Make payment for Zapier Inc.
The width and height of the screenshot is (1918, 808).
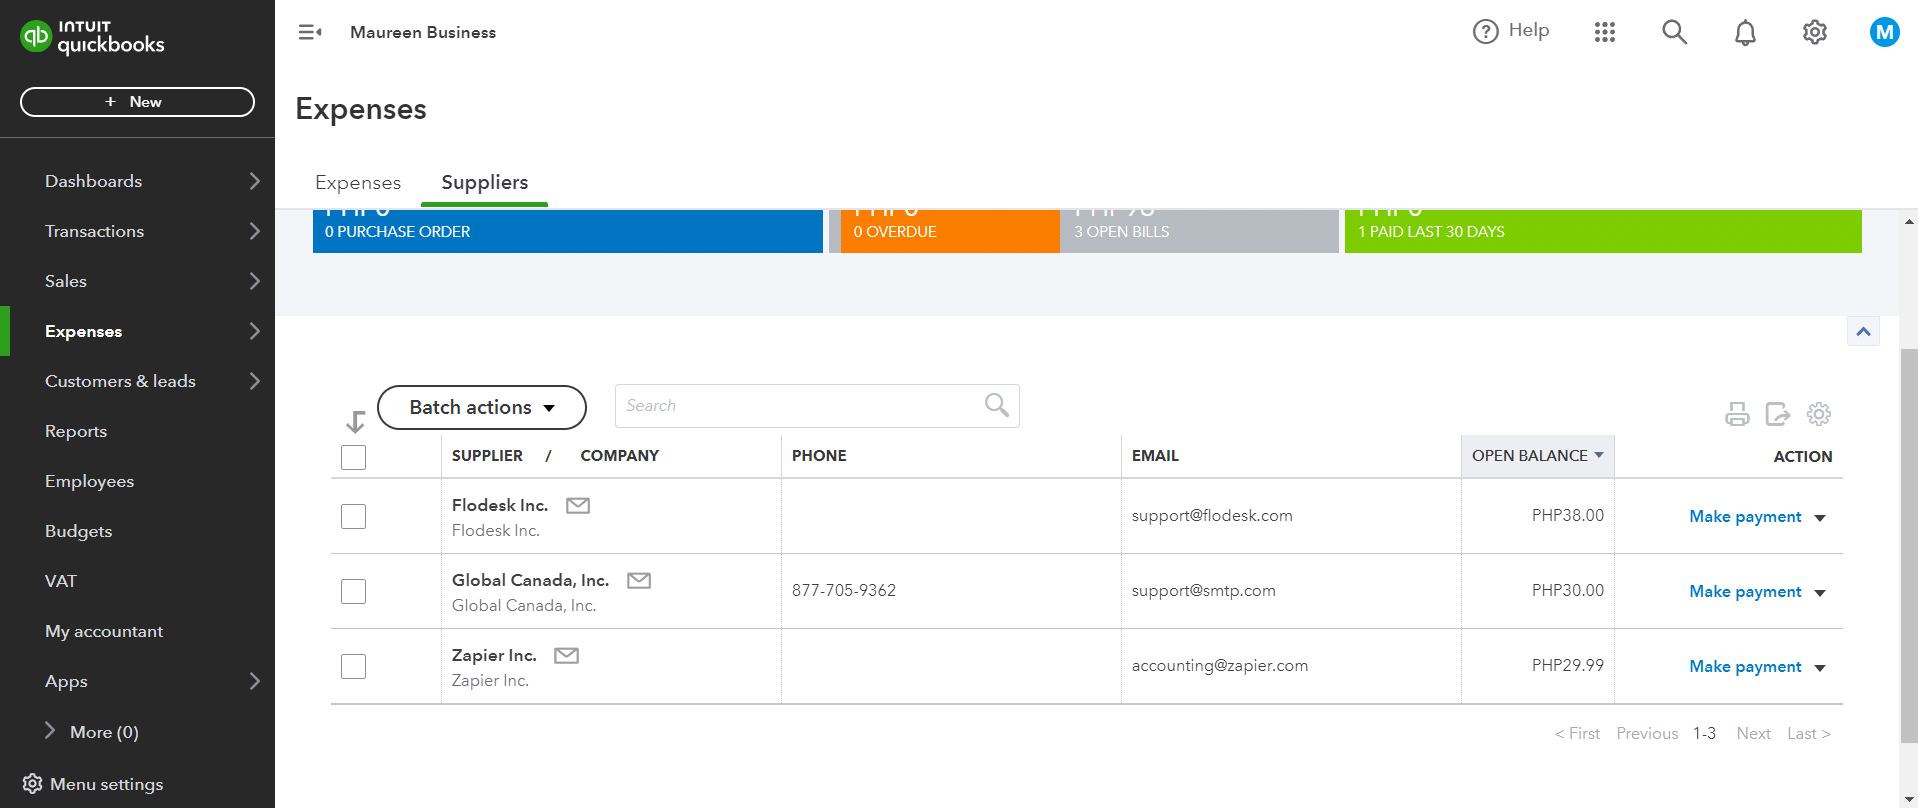coord(1745,667)
